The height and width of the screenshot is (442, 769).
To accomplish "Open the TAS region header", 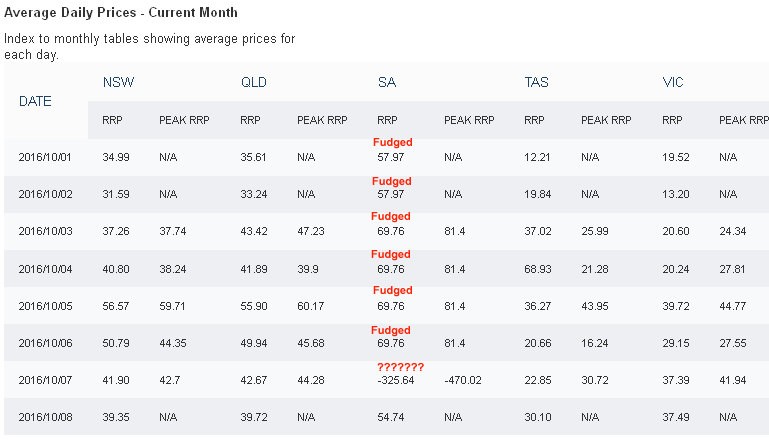I will pos(536,82).
